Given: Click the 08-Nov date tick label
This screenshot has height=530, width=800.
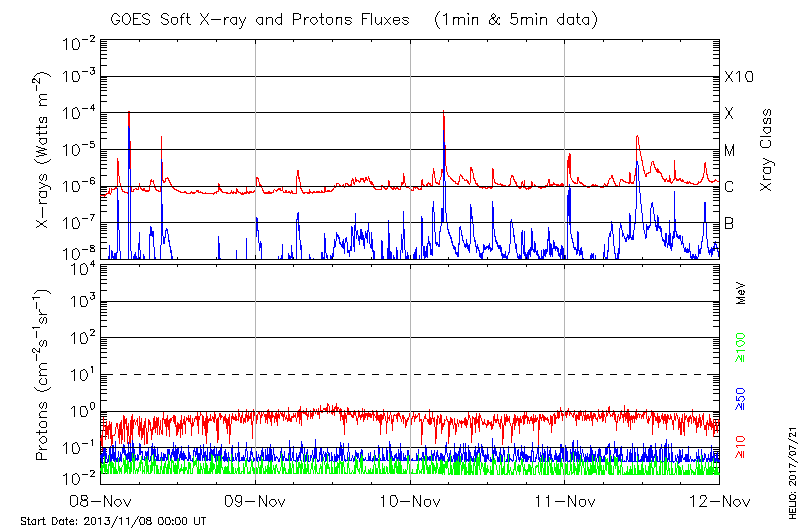Looking at the screenshot, I should pos(101,500).
